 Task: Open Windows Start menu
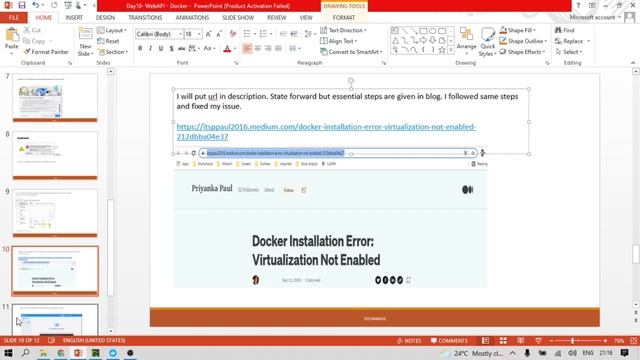pos(8,353)
